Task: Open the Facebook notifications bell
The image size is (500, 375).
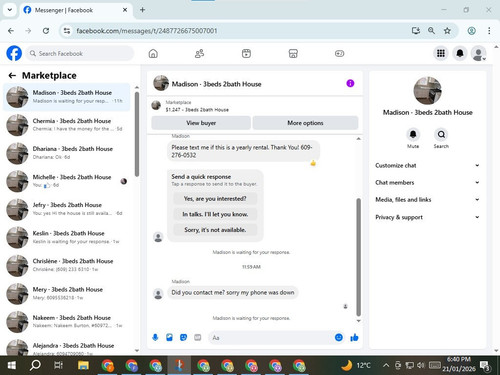Action: [x=460, y=53]
